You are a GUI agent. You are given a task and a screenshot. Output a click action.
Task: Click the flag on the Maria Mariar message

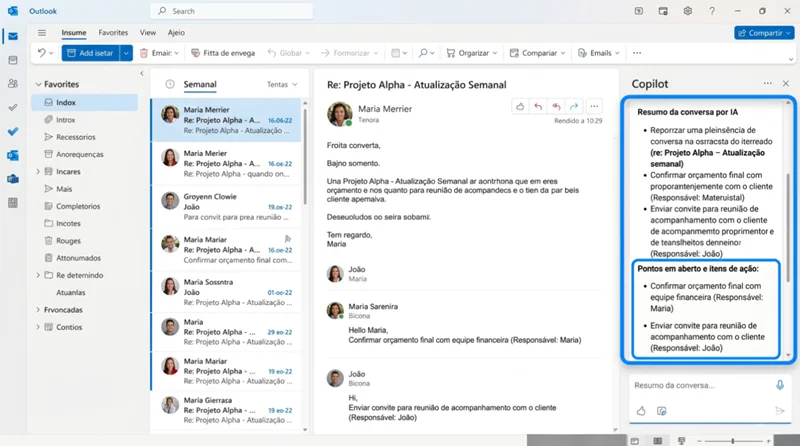pos(288,238)
